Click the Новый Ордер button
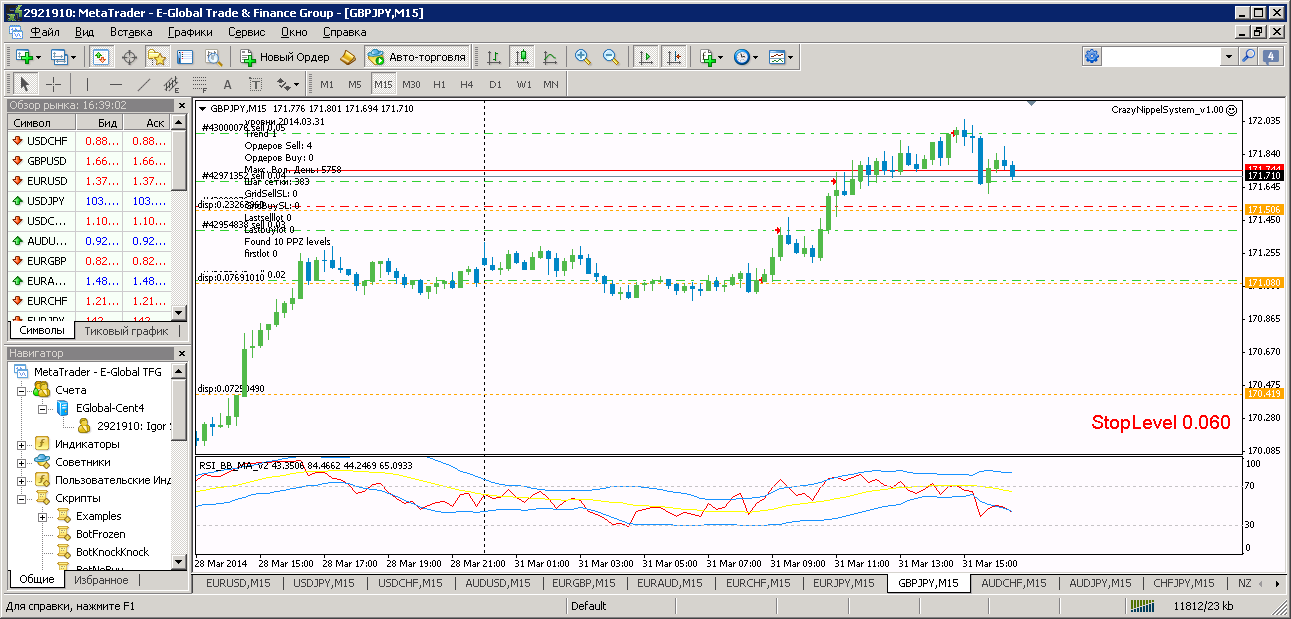 pos(286,57)
